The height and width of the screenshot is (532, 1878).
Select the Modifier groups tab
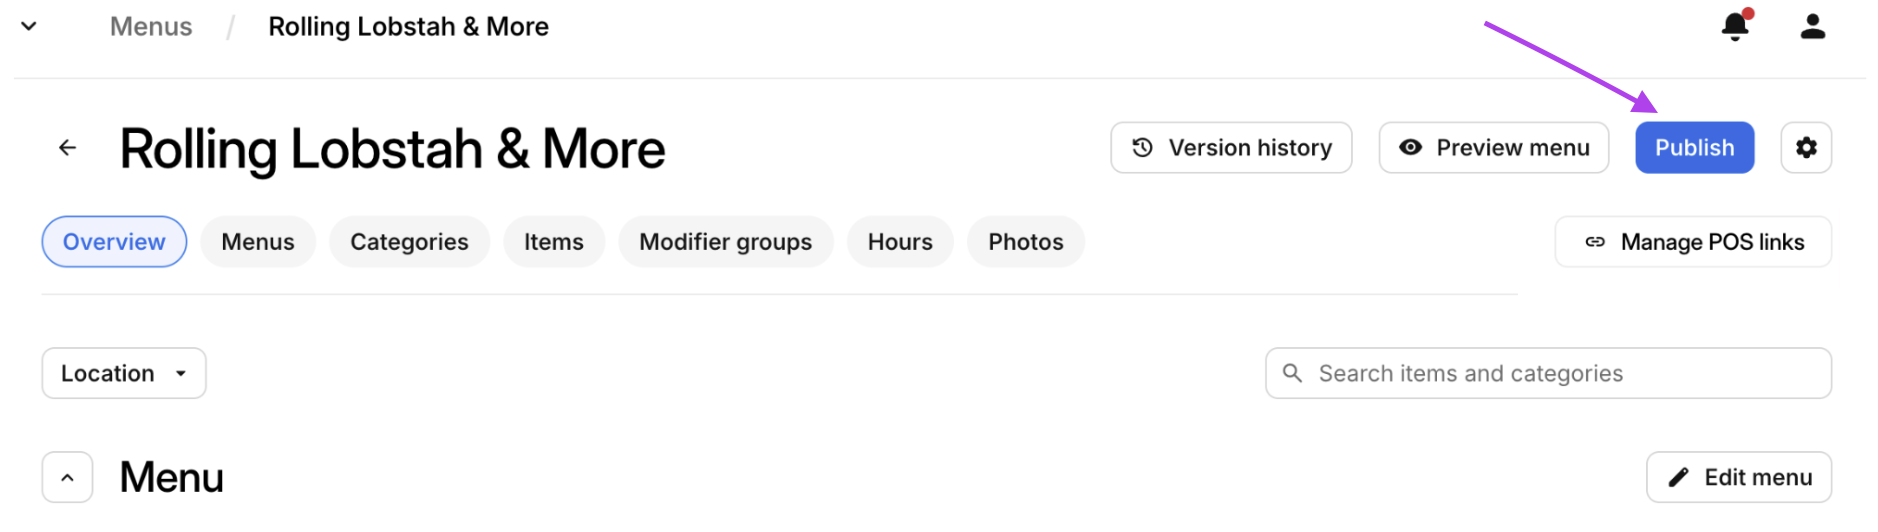(725, 242)
